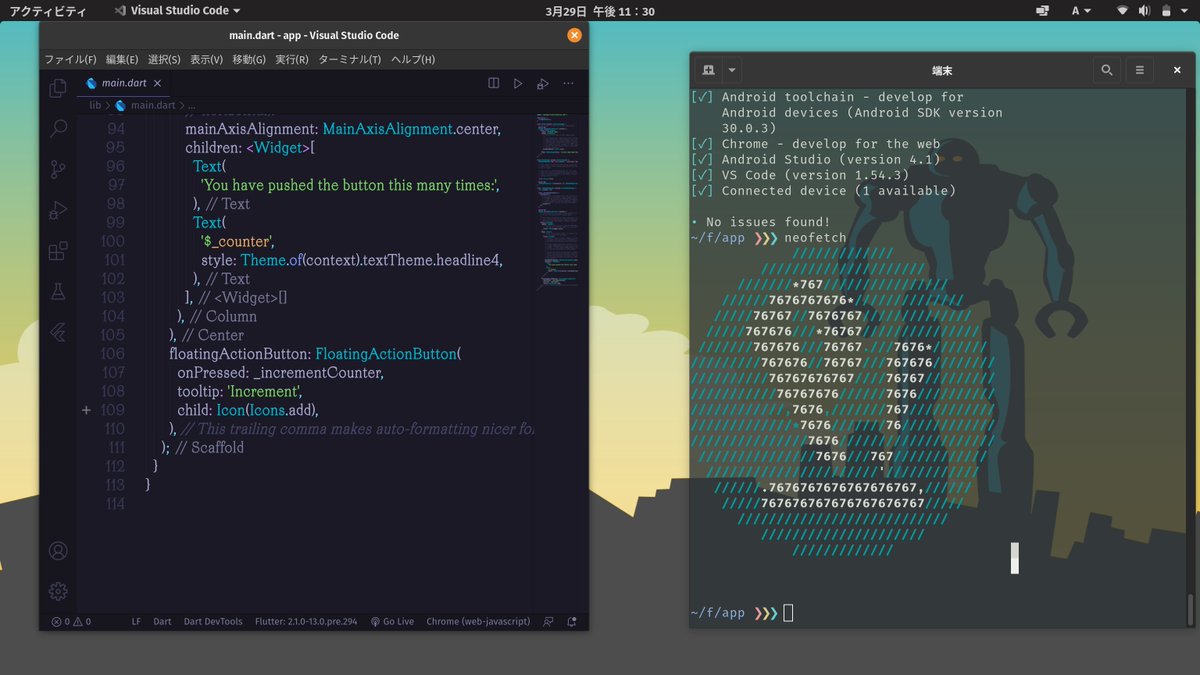Click _incrementCounter on line 107
Screen dimensions: 1200x675
pos(316,372)
